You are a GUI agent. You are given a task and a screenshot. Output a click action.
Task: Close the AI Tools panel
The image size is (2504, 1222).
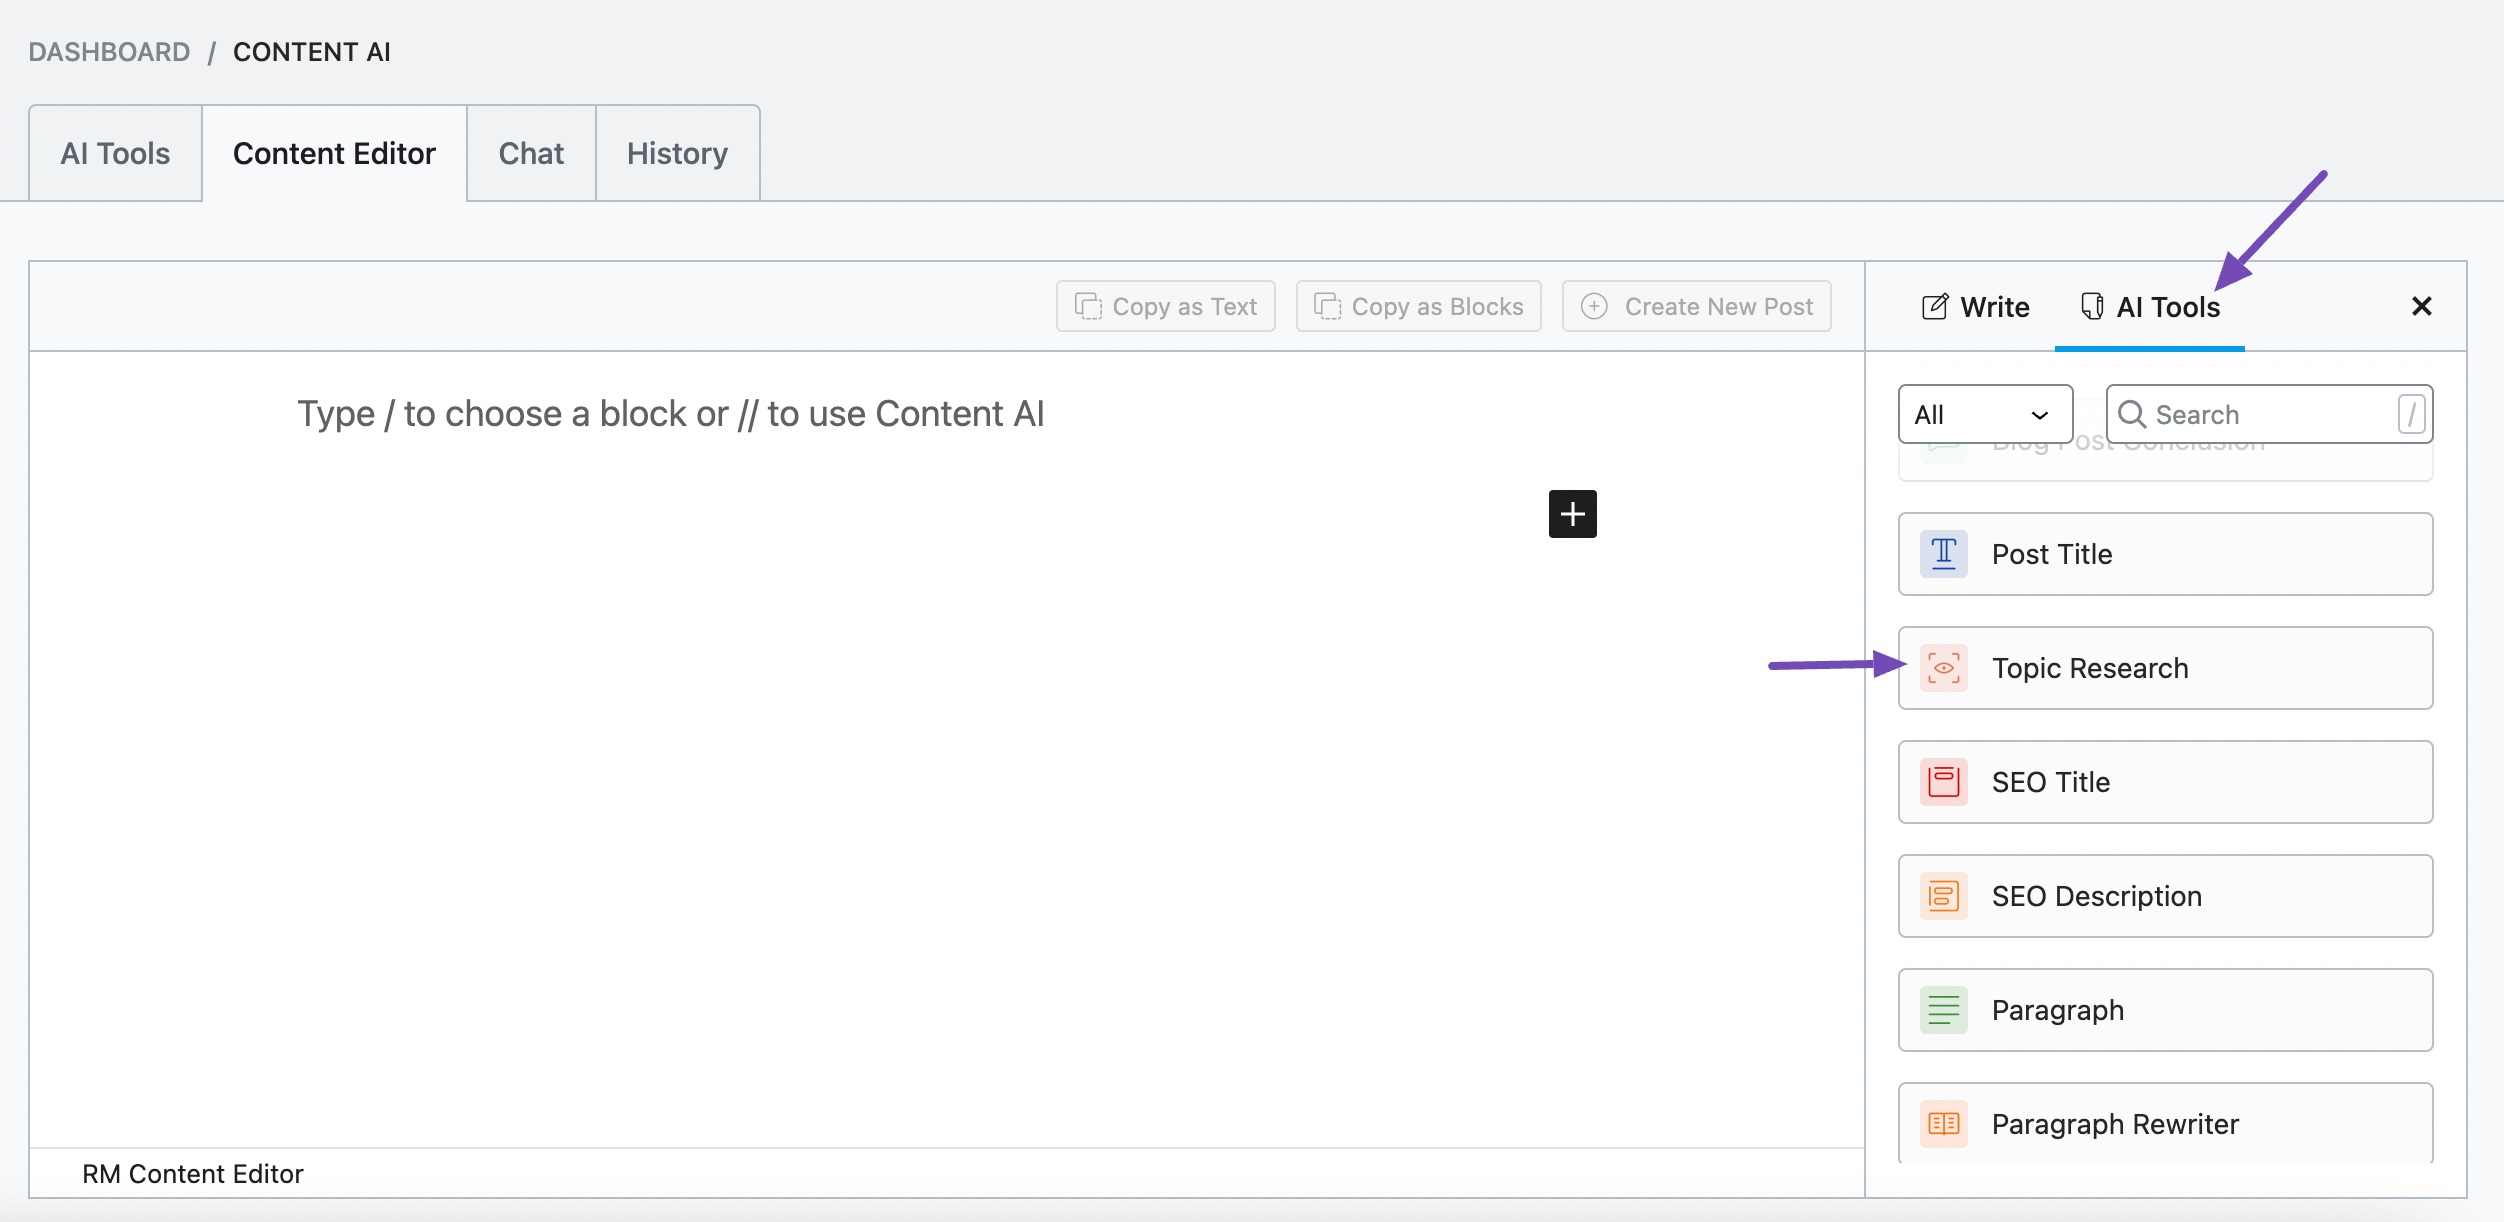click(x=2421, y=305)
